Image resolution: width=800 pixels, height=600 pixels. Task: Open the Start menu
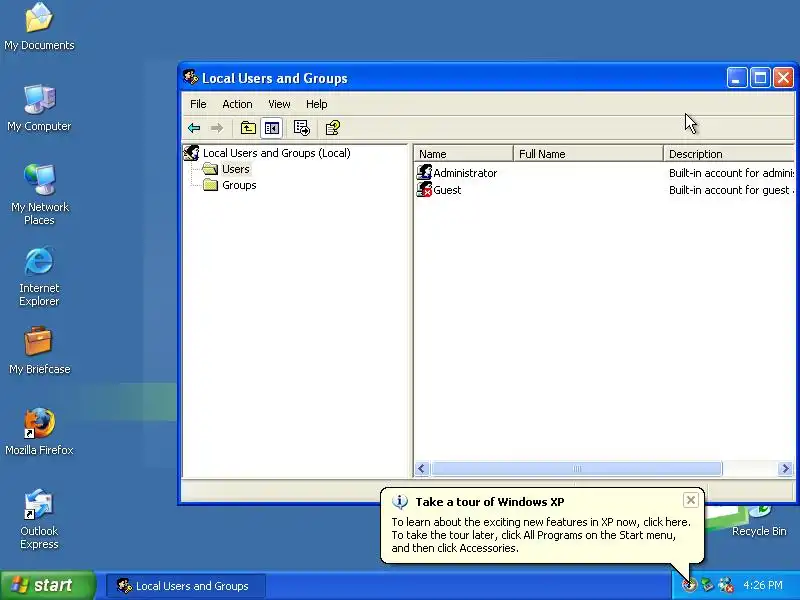pos(47,585)
